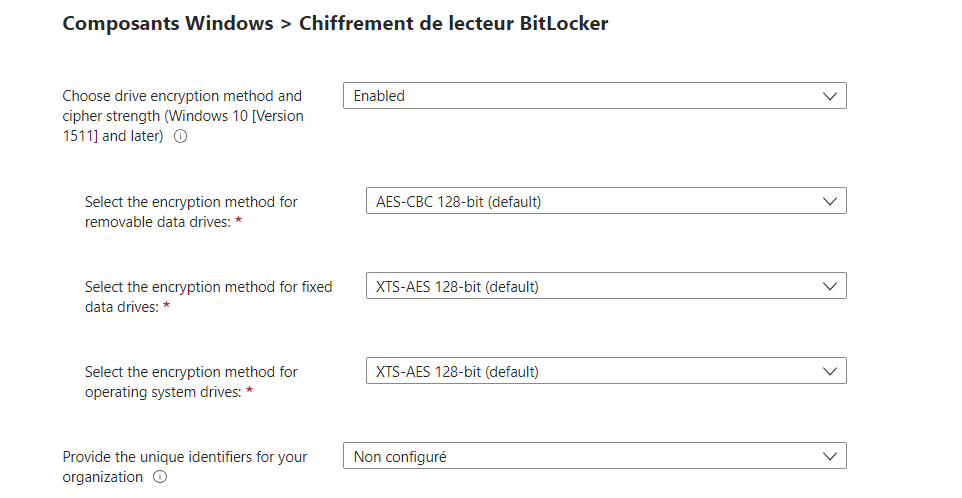Open XTS-AES 128-bit dropdown for fixed data drives
The image size is (962, 498).
606,286
